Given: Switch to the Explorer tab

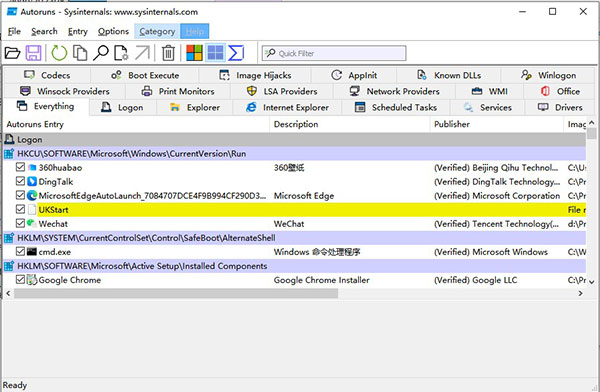Looking at the screenshot, I should 195,108.
